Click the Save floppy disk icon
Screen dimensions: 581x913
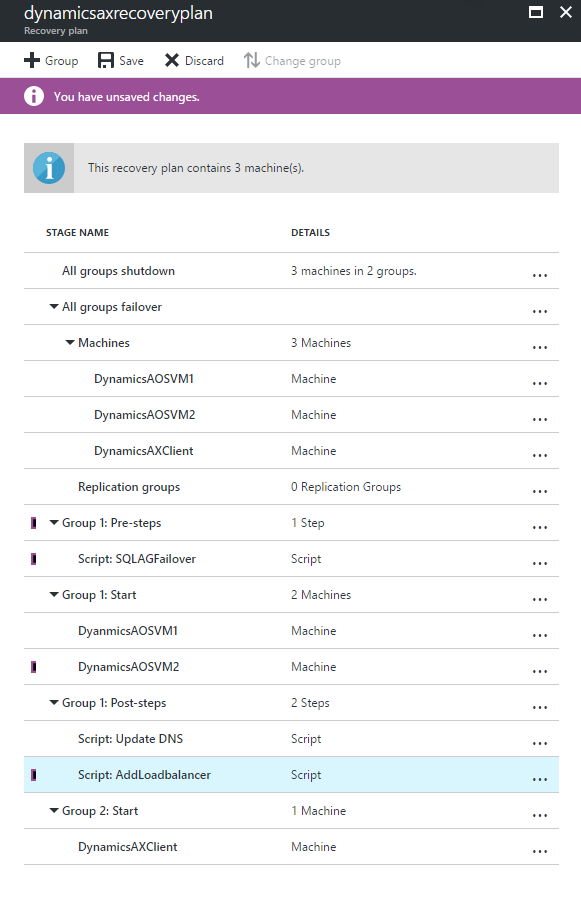coord(108,60)
